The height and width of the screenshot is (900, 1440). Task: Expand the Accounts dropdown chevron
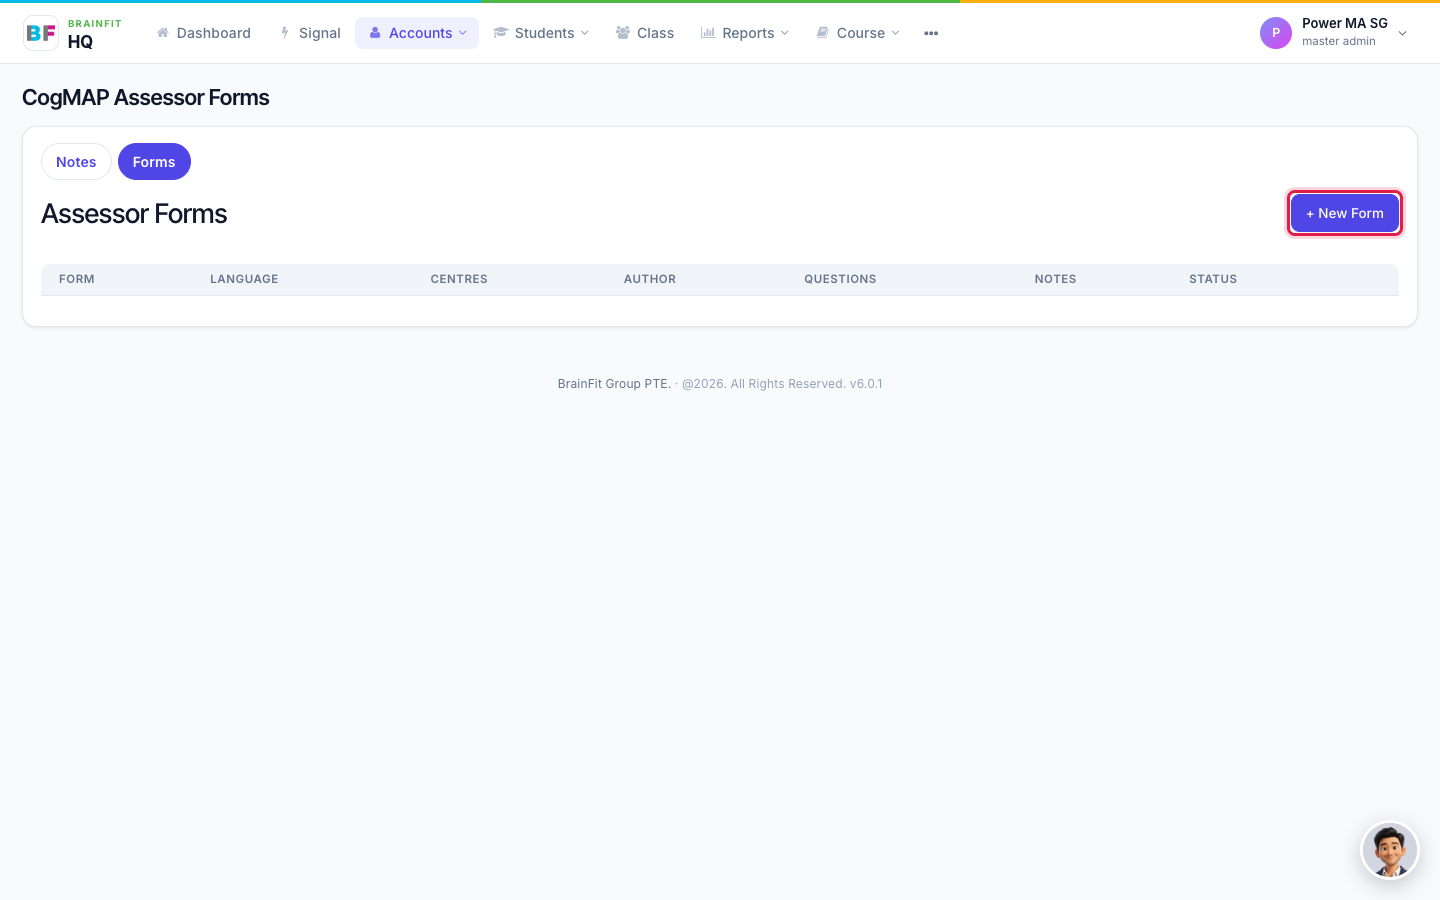(463, 33)
